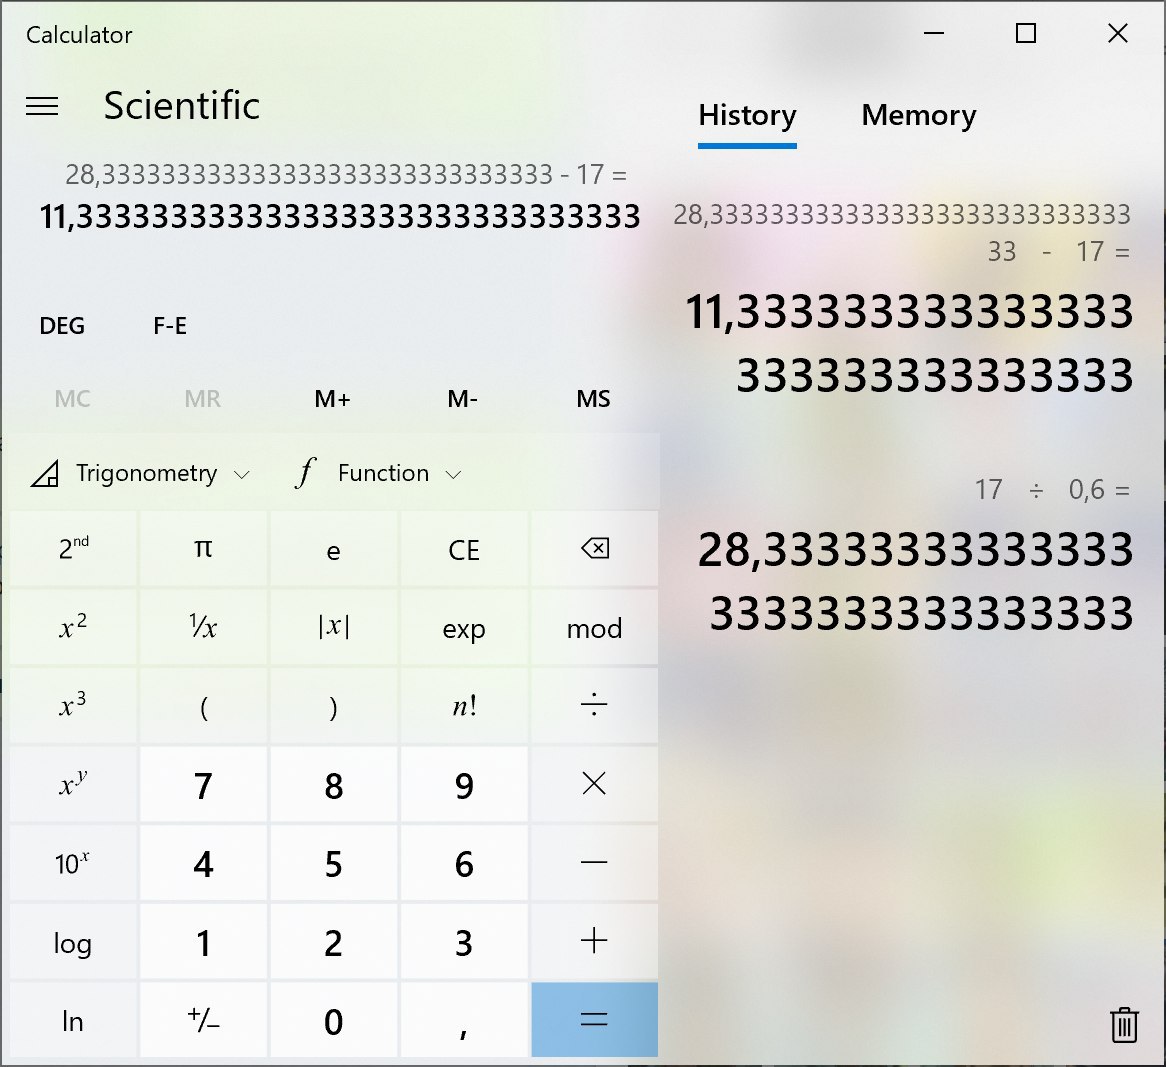Click the equals key
The image size is (1166, 1067).
[x=594, y=1019]
